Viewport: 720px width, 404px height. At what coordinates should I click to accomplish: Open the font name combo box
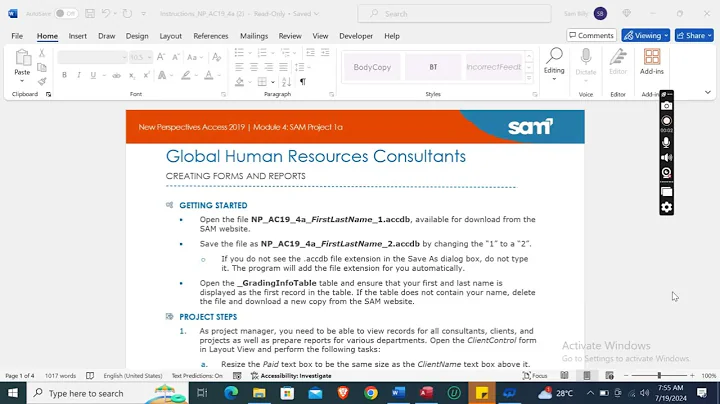[92, 57]
